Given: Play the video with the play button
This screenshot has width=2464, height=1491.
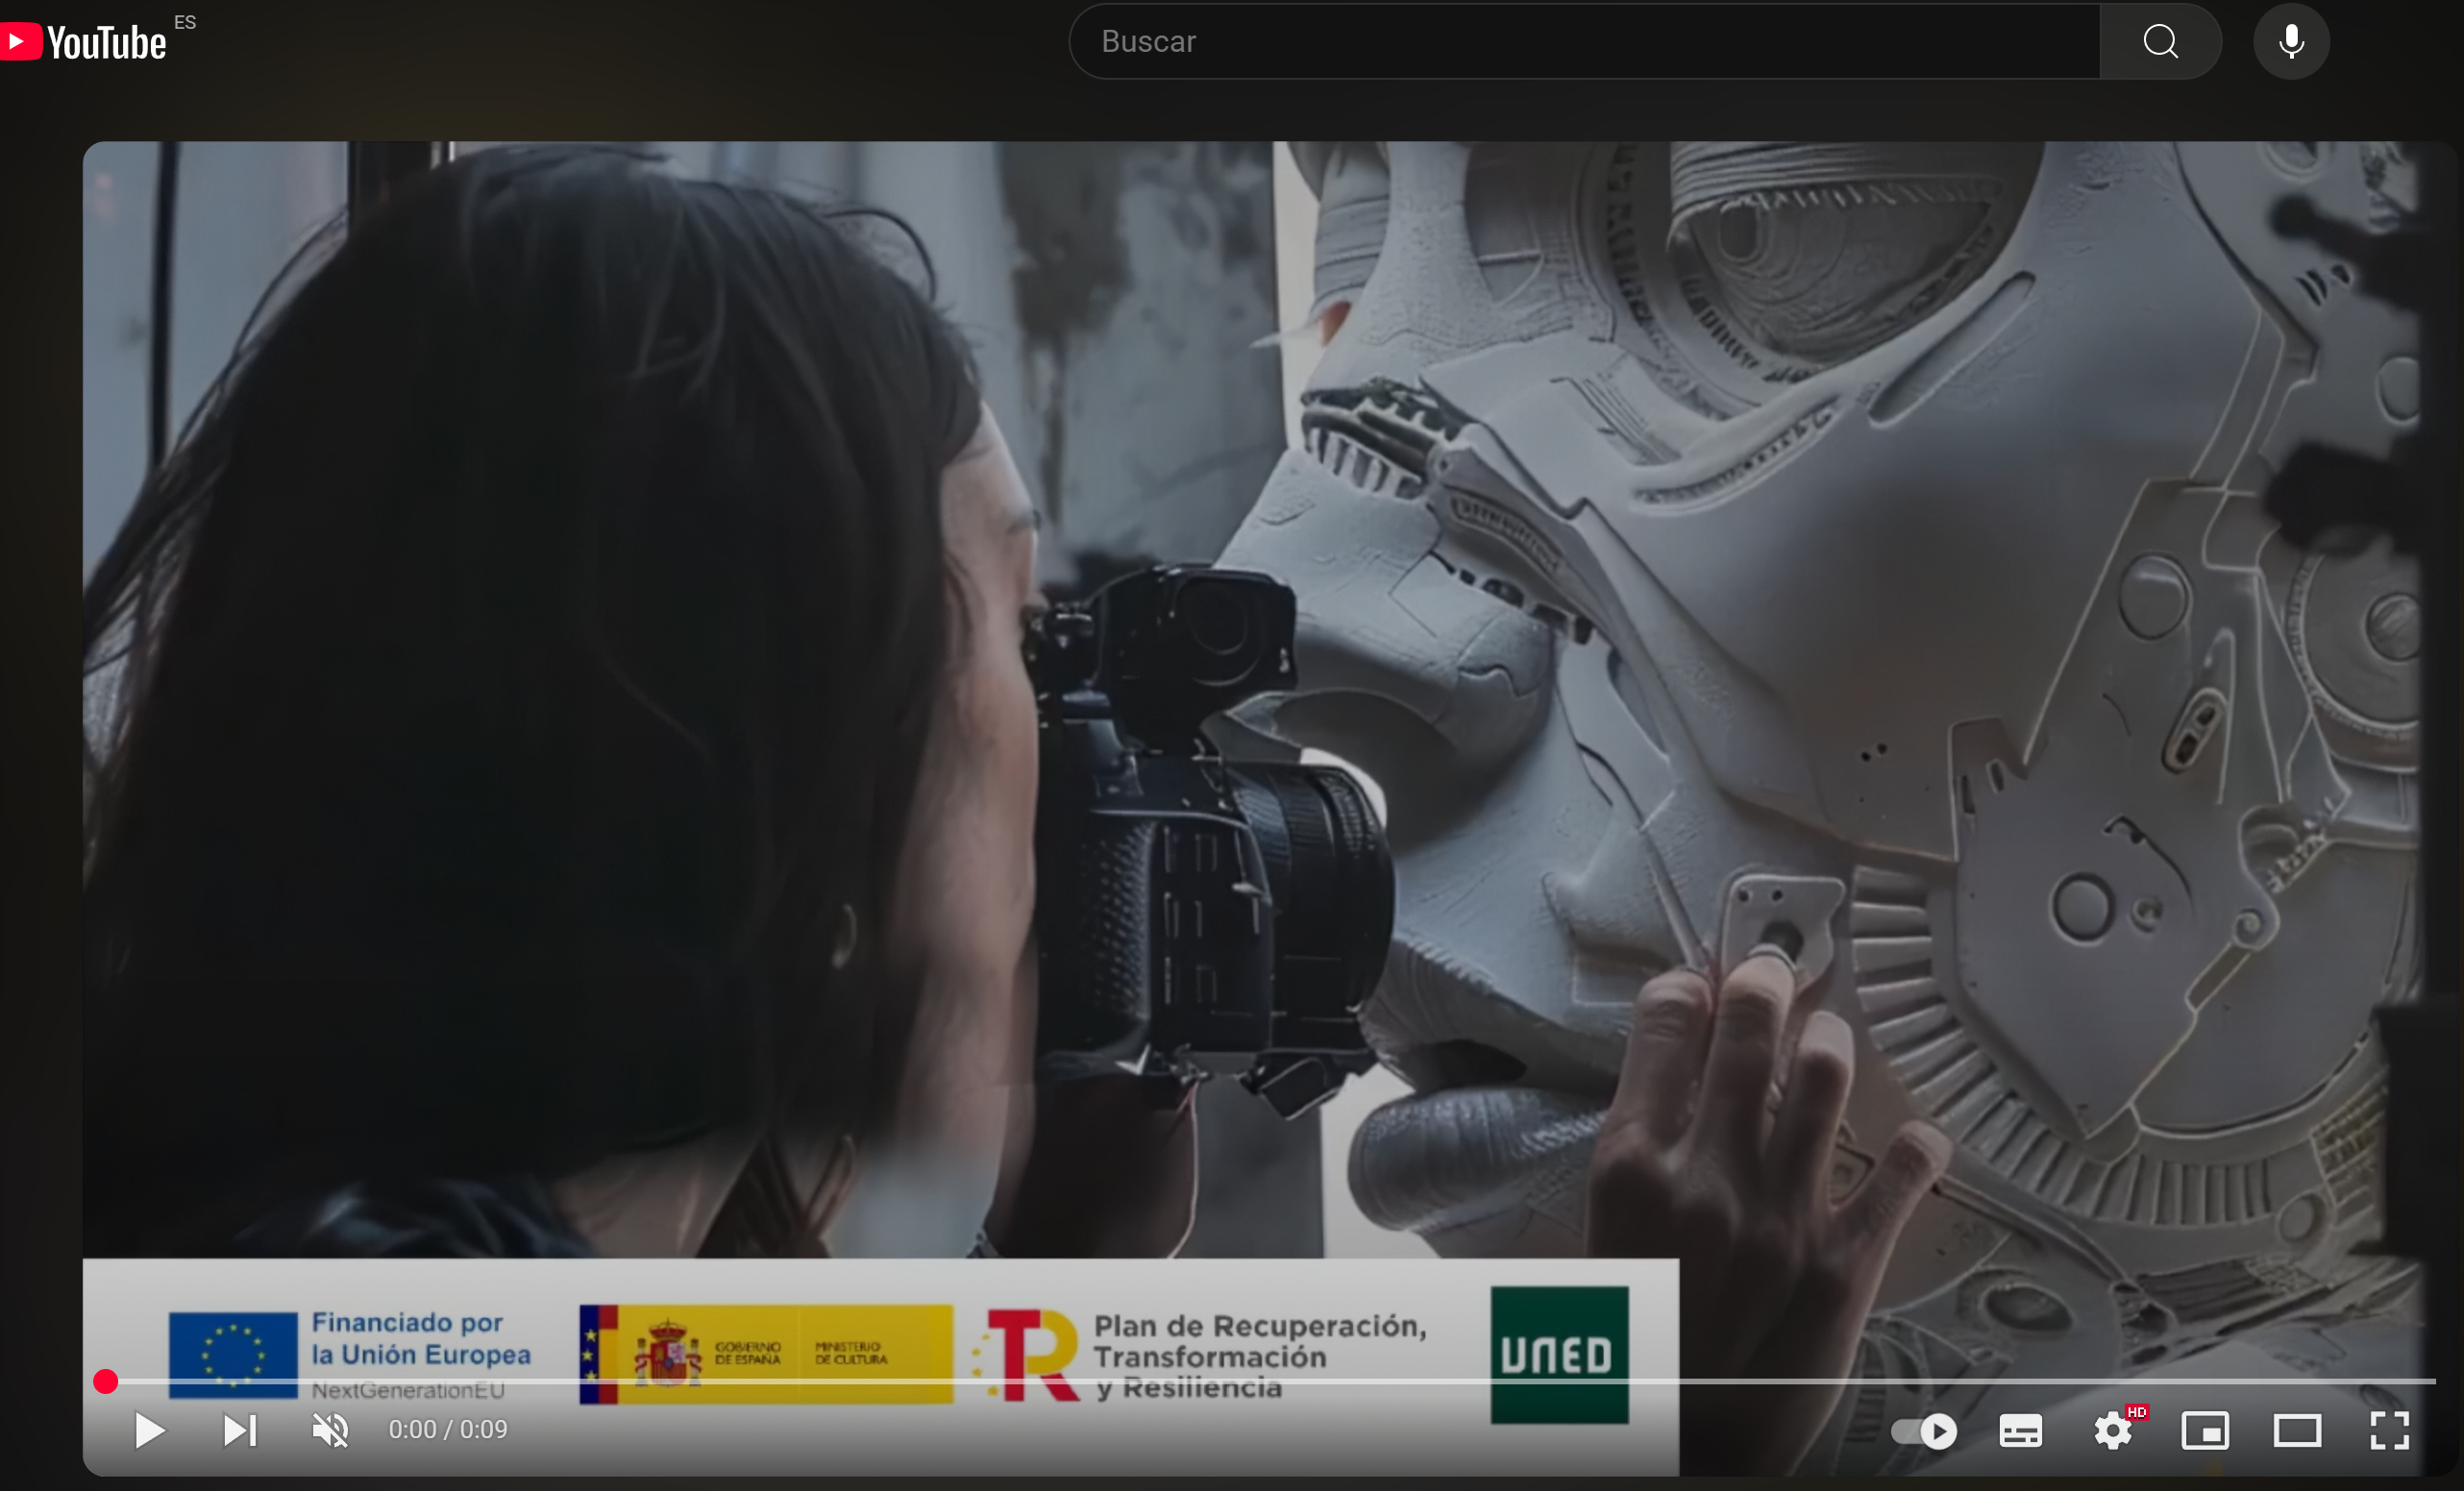Looking at the screenshot, I should (149, 1430).
